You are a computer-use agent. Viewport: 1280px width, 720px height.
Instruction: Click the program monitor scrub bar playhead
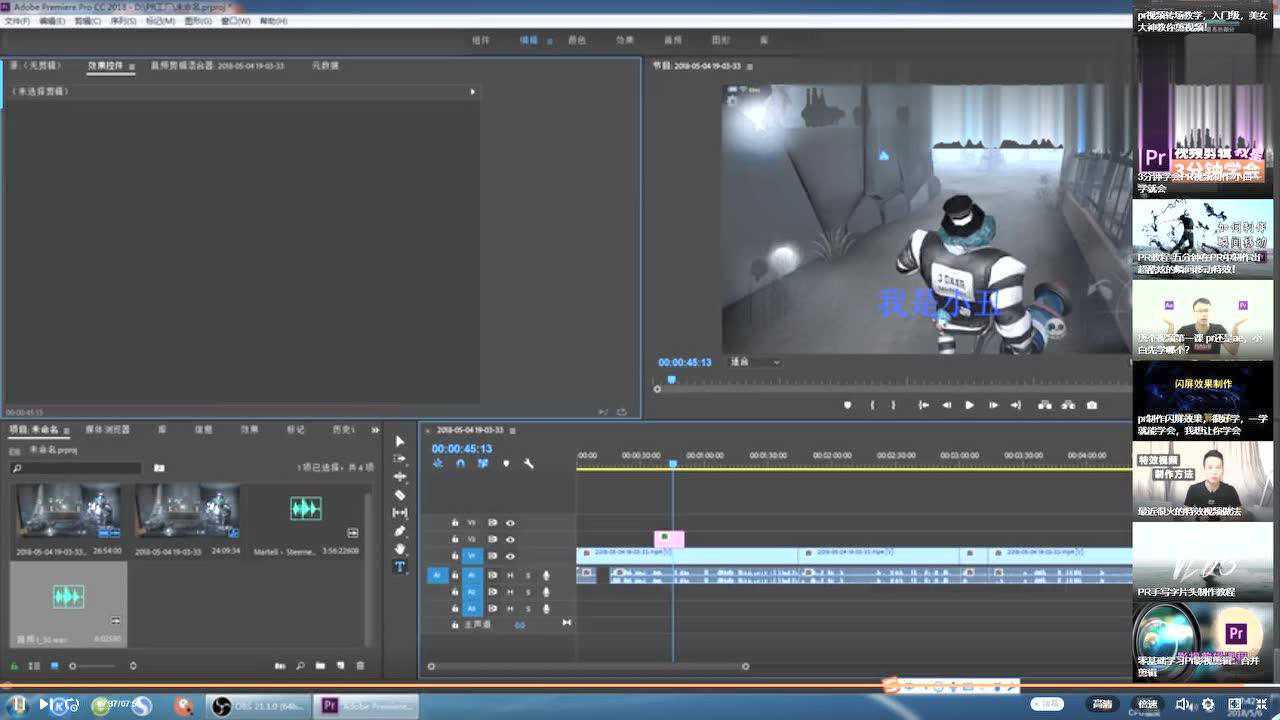click(672, 380)
